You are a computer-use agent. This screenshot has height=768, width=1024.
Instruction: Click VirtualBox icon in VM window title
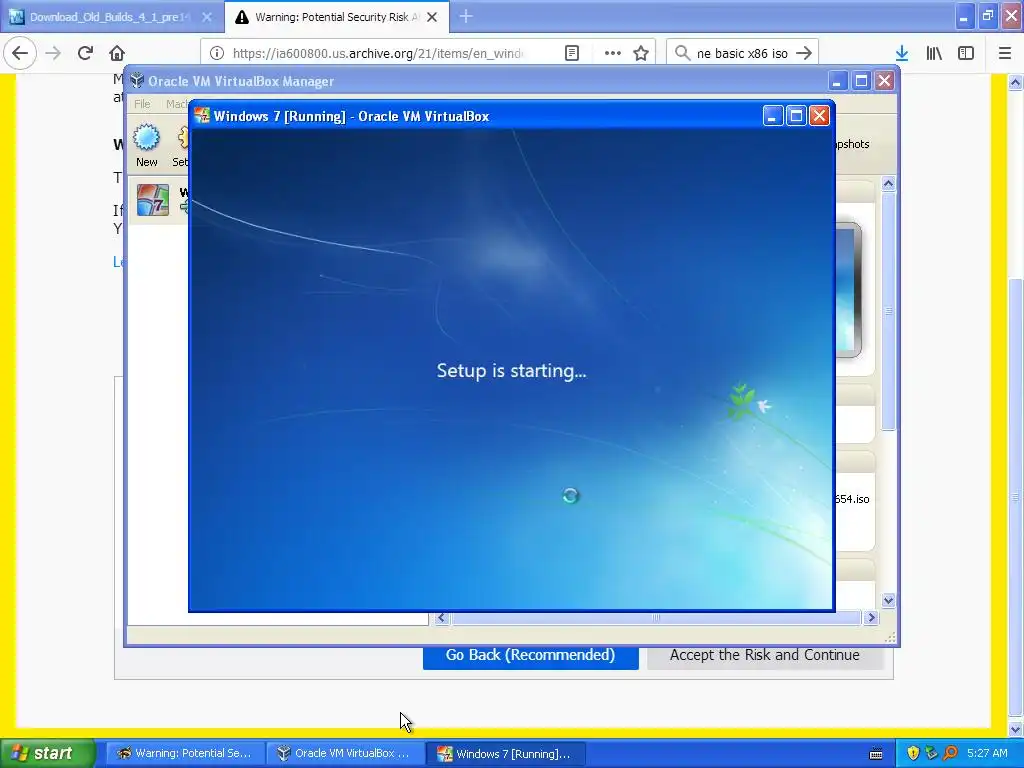202,116
